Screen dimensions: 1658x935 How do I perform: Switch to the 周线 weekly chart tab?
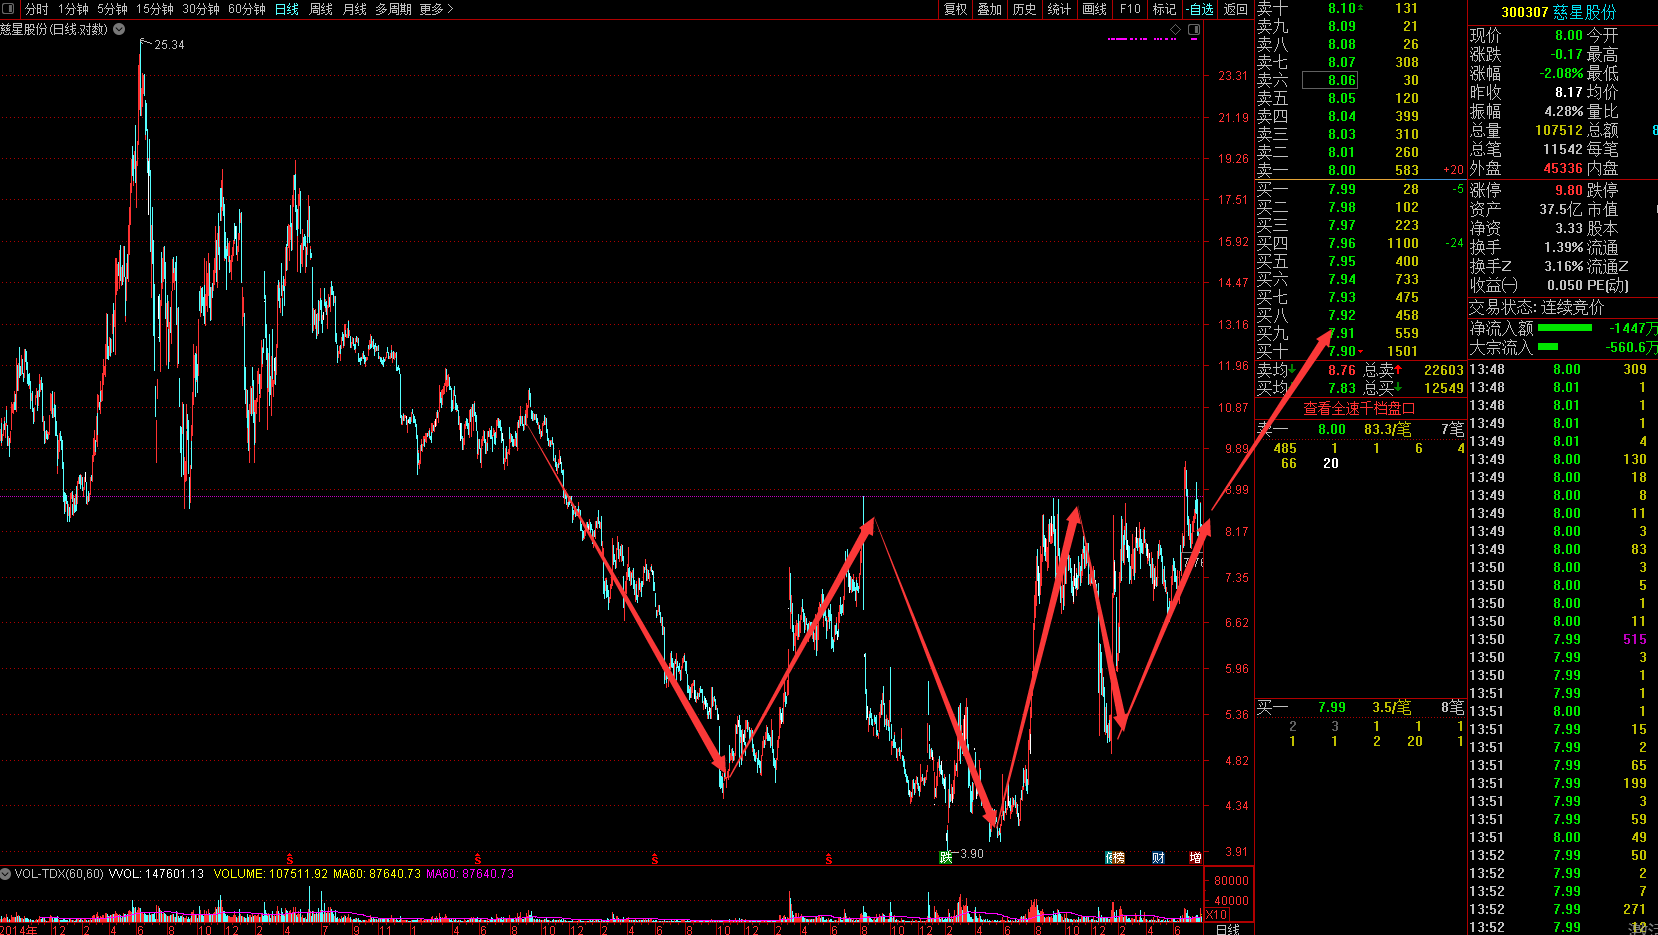tap(320, 9)
